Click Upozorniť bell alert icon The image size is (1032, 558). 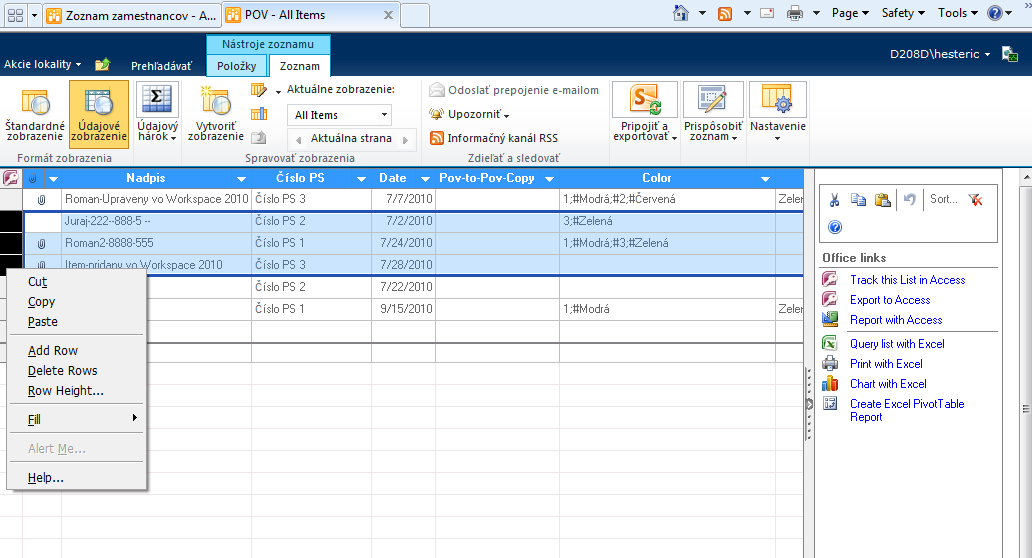coord(436,114)
